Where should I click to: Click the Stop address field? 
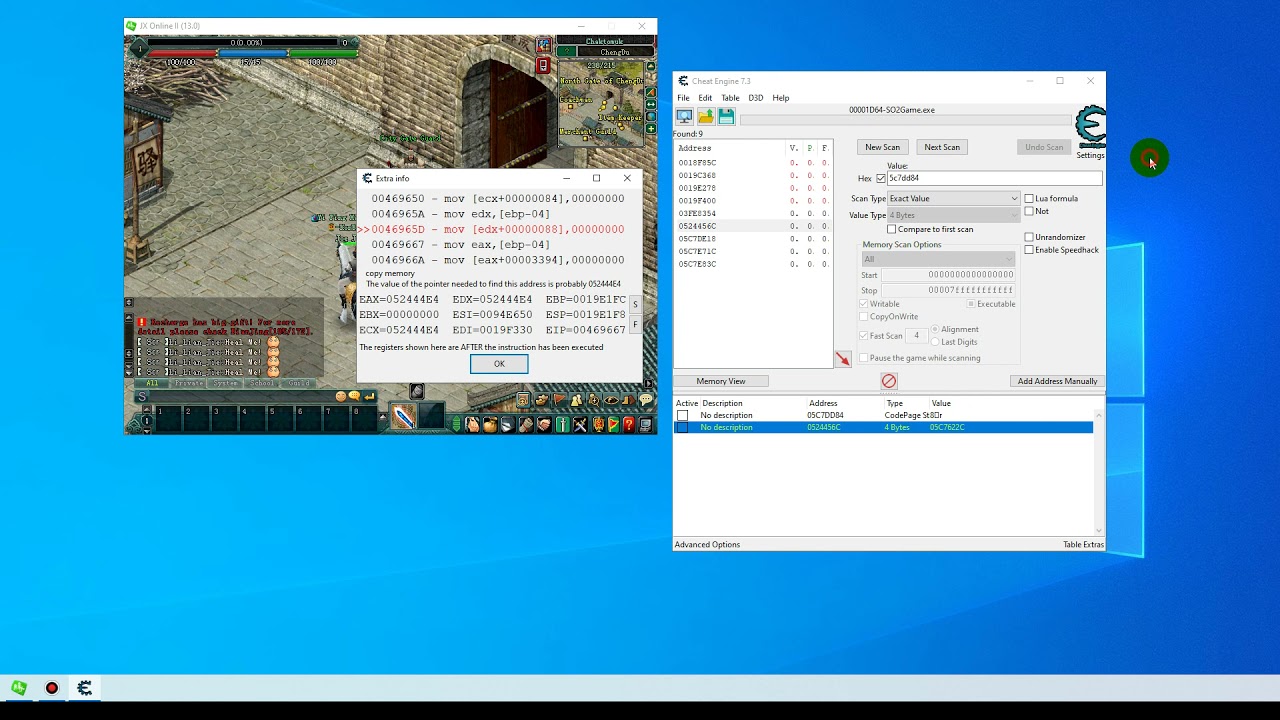[947, 290]
